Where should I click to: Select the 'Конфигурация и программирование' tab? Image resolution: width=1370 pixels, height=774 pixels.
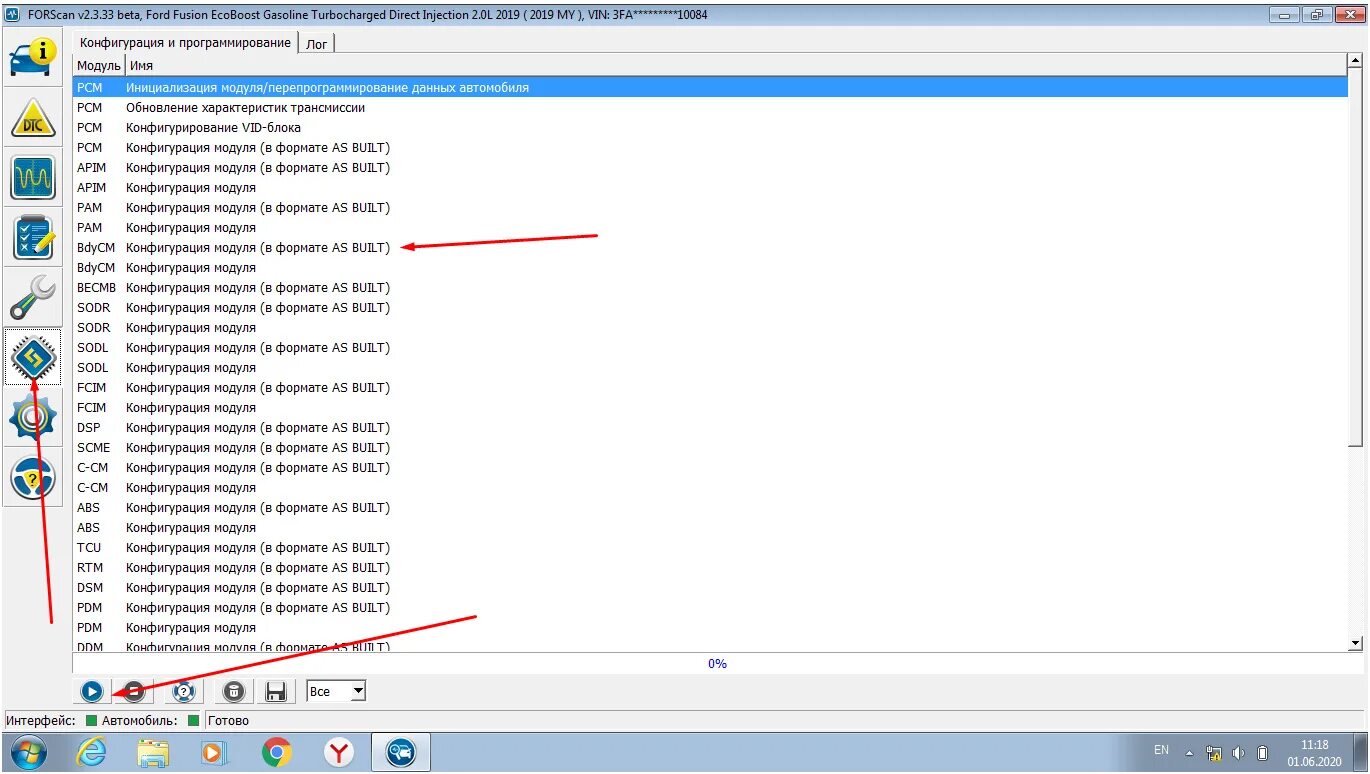[x=185, y=43]
